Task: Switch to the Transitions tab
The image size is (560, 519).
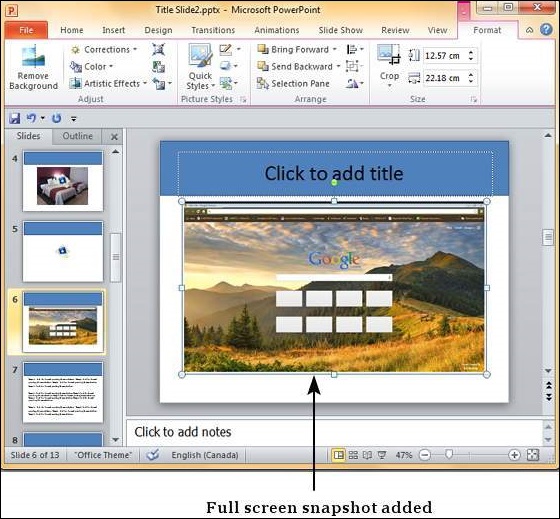Action: (213, 30)
